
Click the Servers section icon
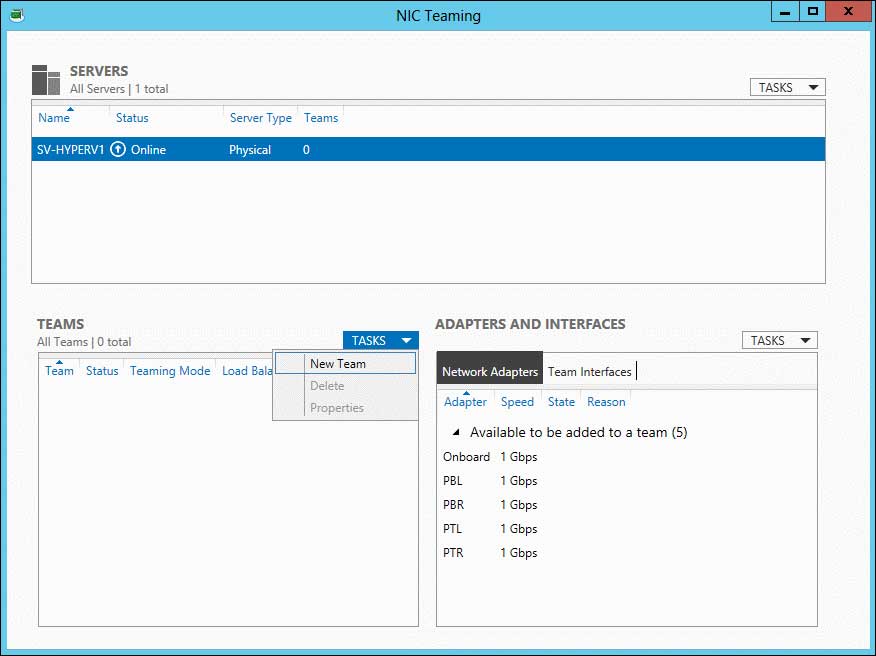tap(46, 80)
